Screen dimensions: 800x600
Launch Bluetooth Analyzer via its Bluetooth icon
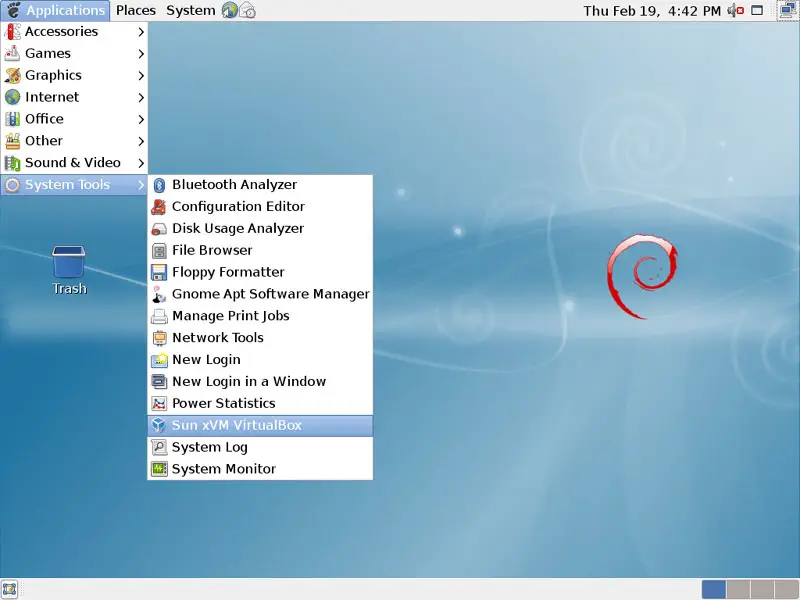coord(160,185)
